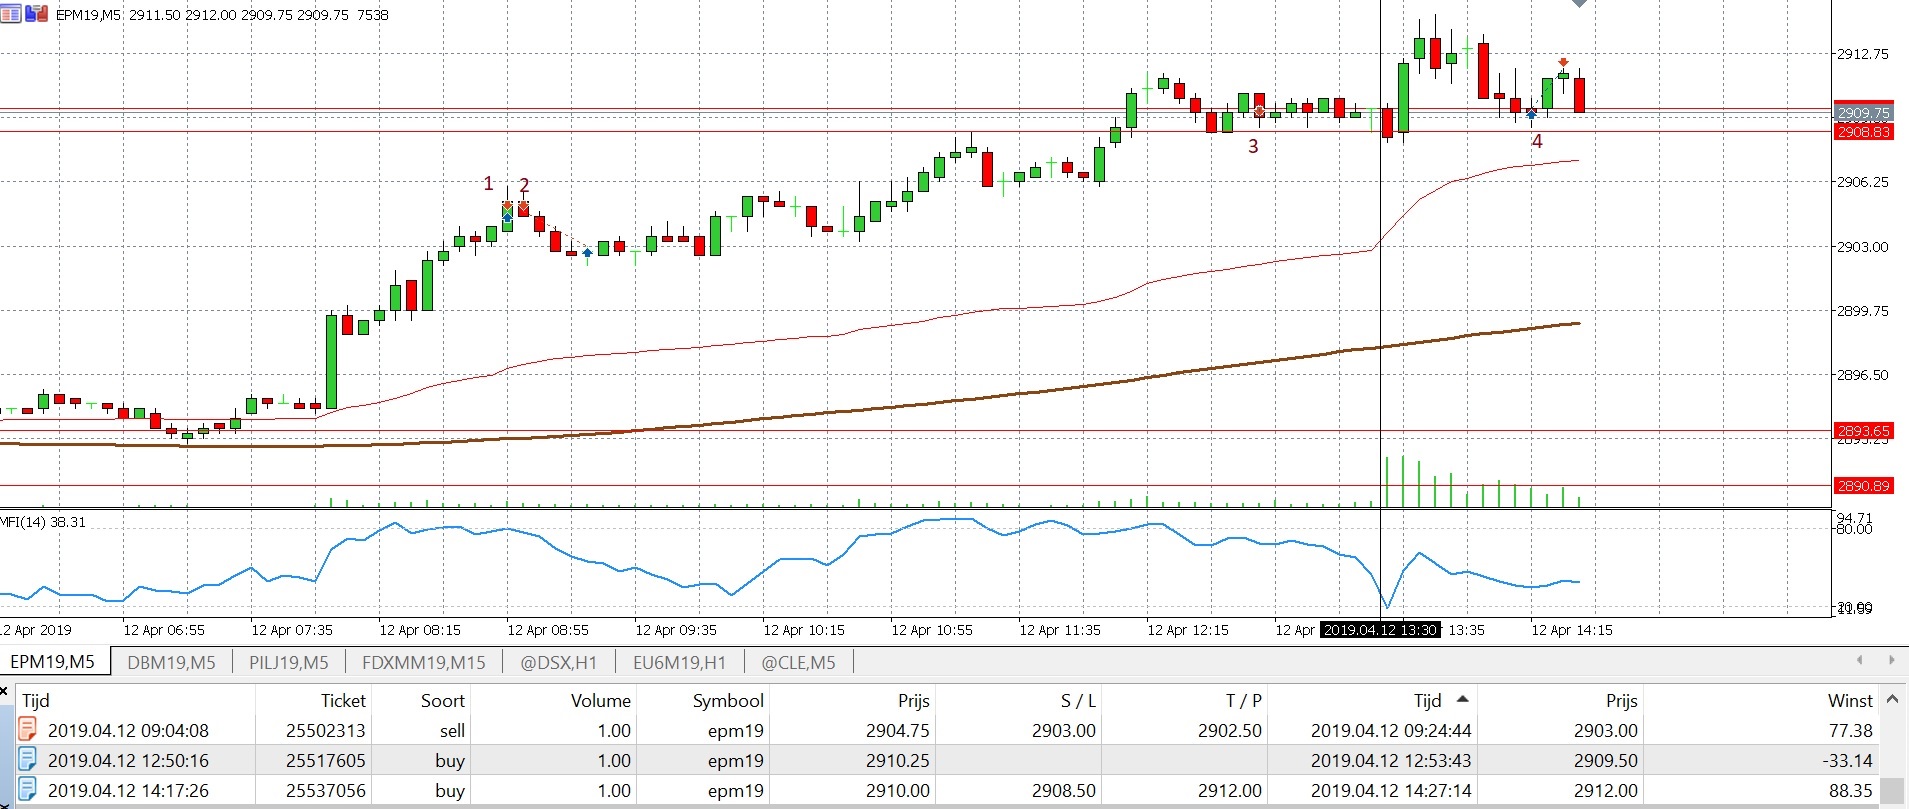
Task: Click the blue order icon of ticket 25517605
Action: (x=28, y=760)
